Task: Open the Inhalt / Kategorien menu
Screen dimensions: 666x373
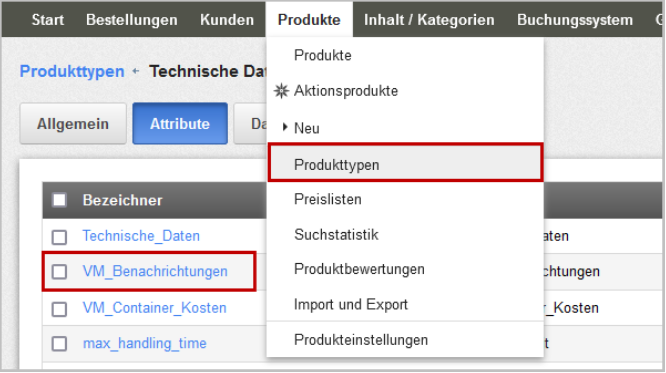Action: pos(429,20)
